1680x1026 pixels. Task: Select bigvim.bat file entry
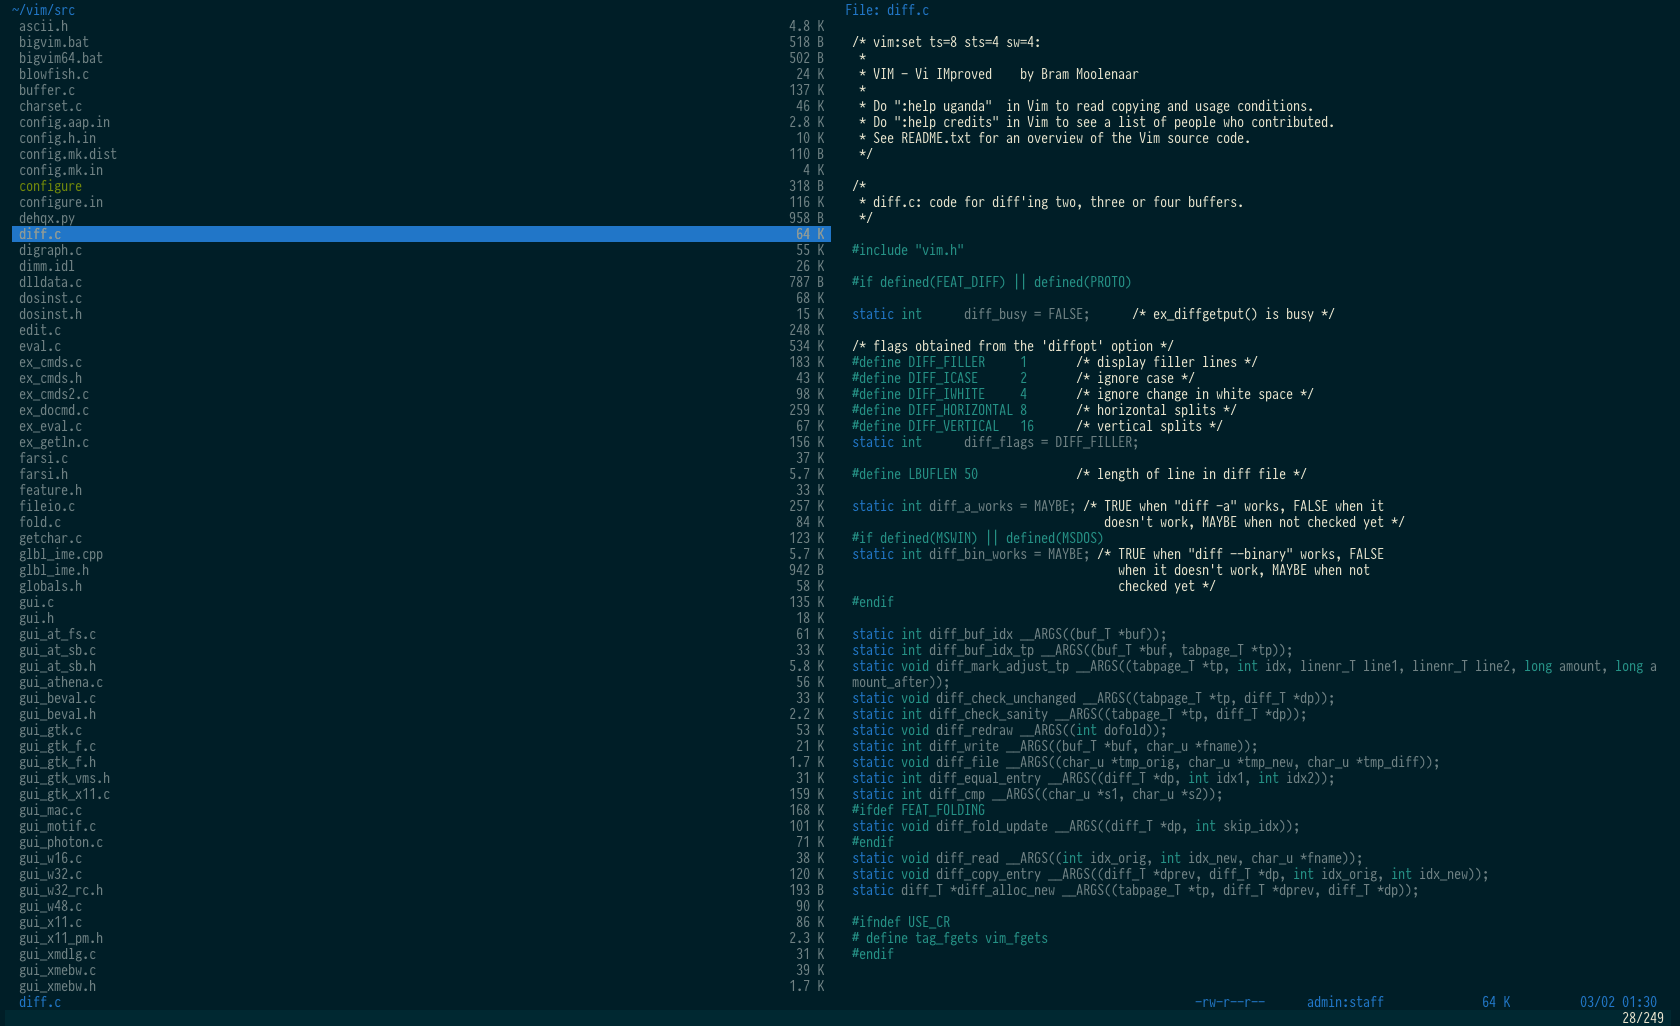coord(421,42)
